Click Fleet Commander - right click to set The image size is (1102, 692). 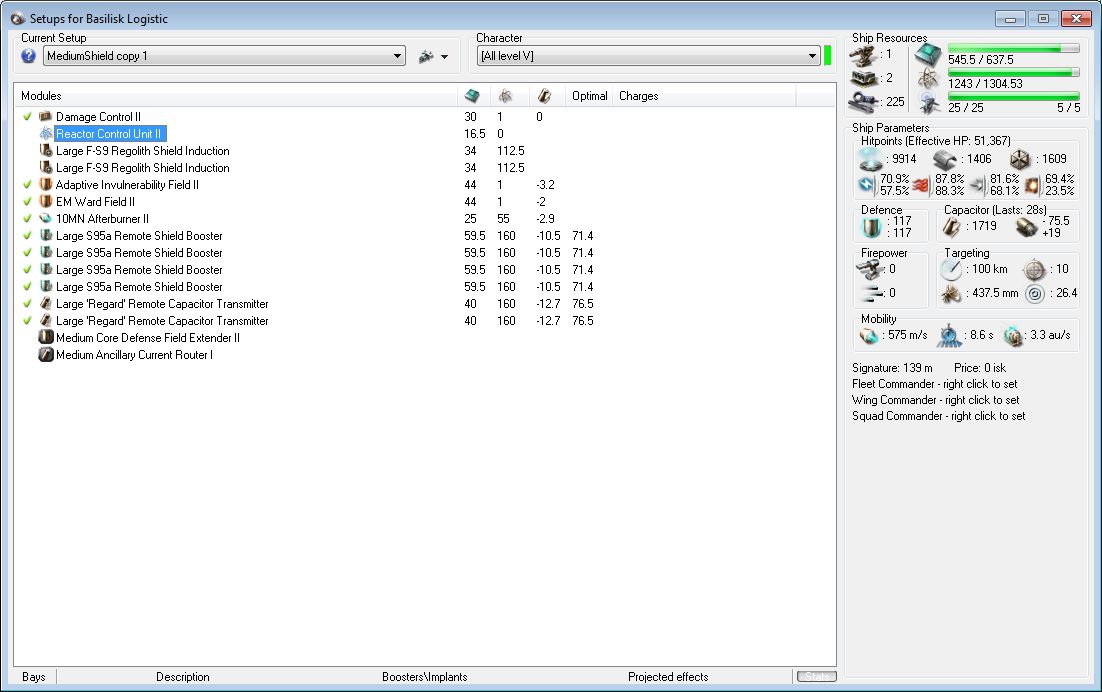coord(935,384)
